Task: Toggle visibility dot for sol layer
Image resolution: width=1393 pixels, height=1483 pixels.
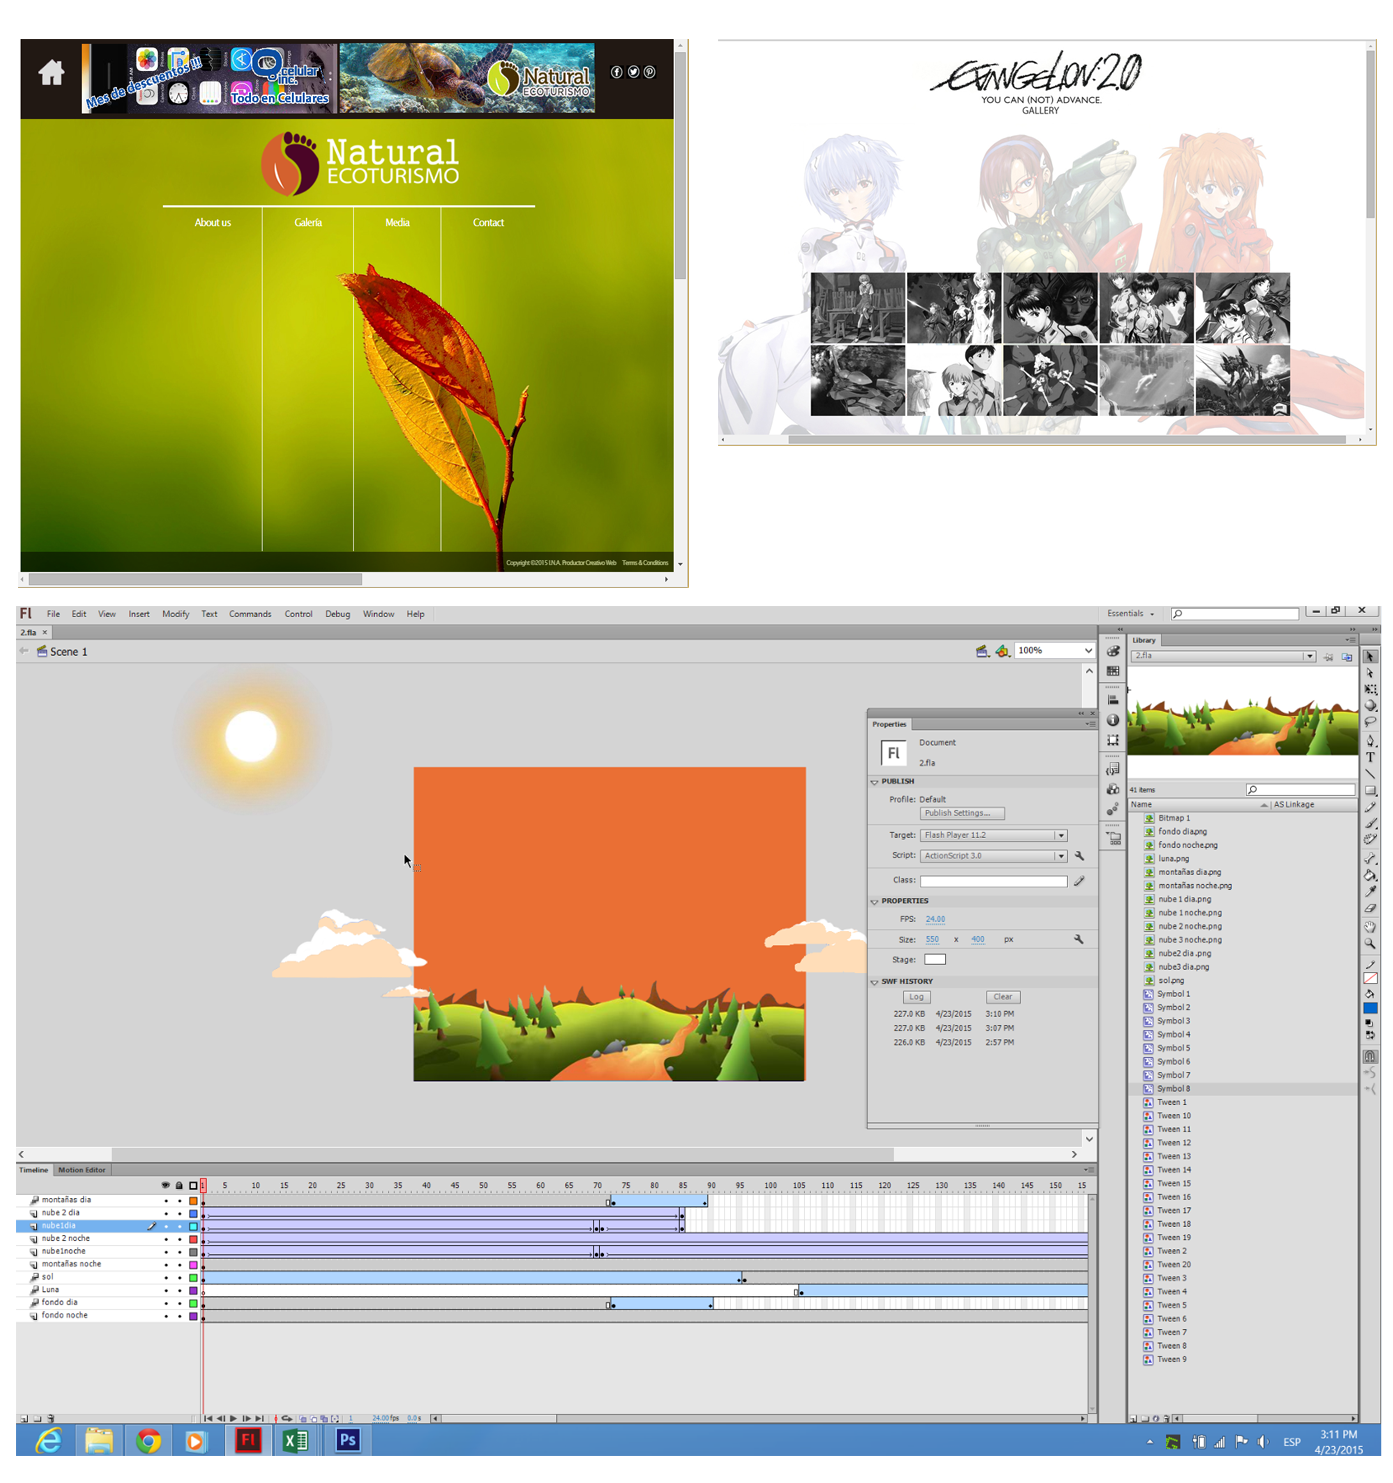Action: pyautogui.click(x=166, y=1277)
